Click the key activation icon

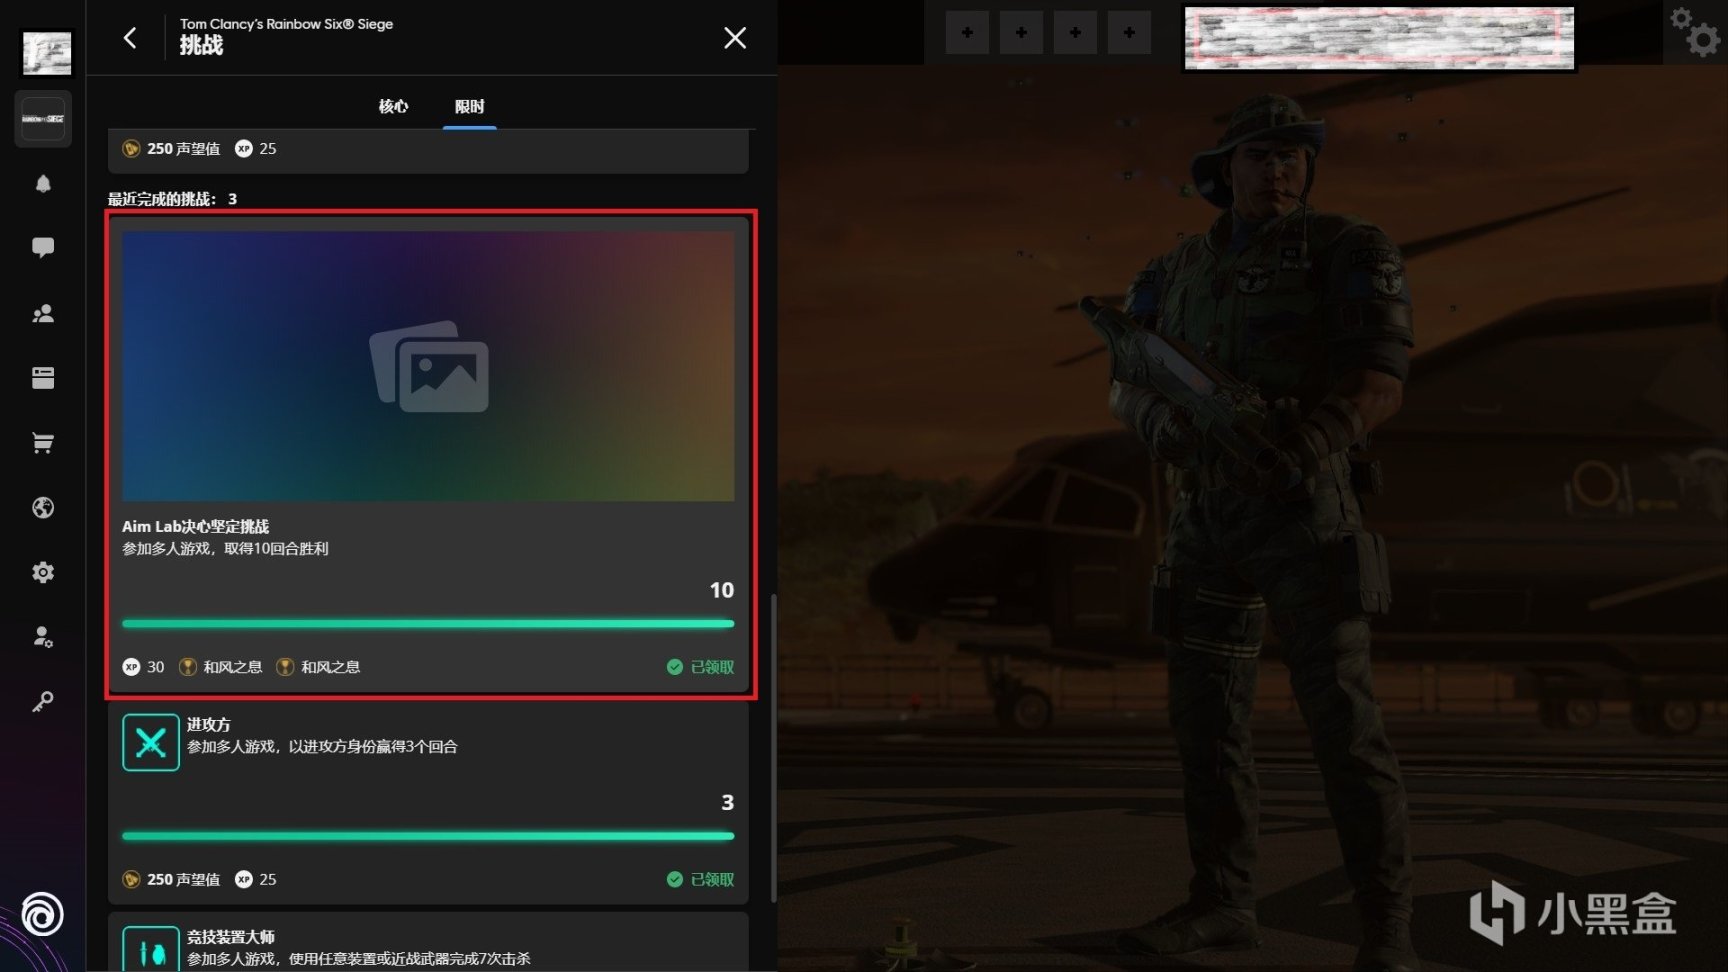pos(43,702)
